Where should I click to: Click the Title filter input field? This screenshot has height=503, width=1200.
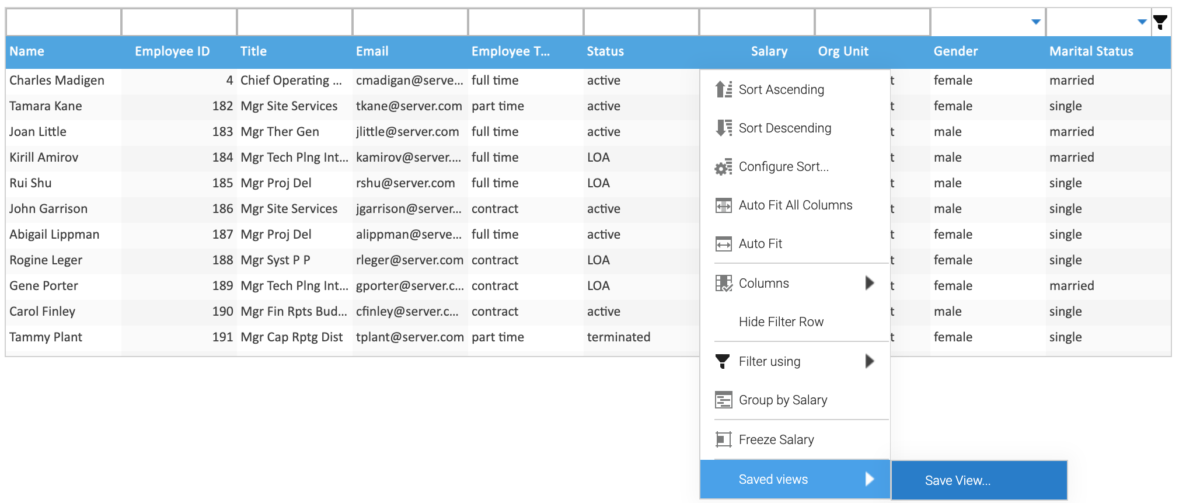click(x=294, y=22)
